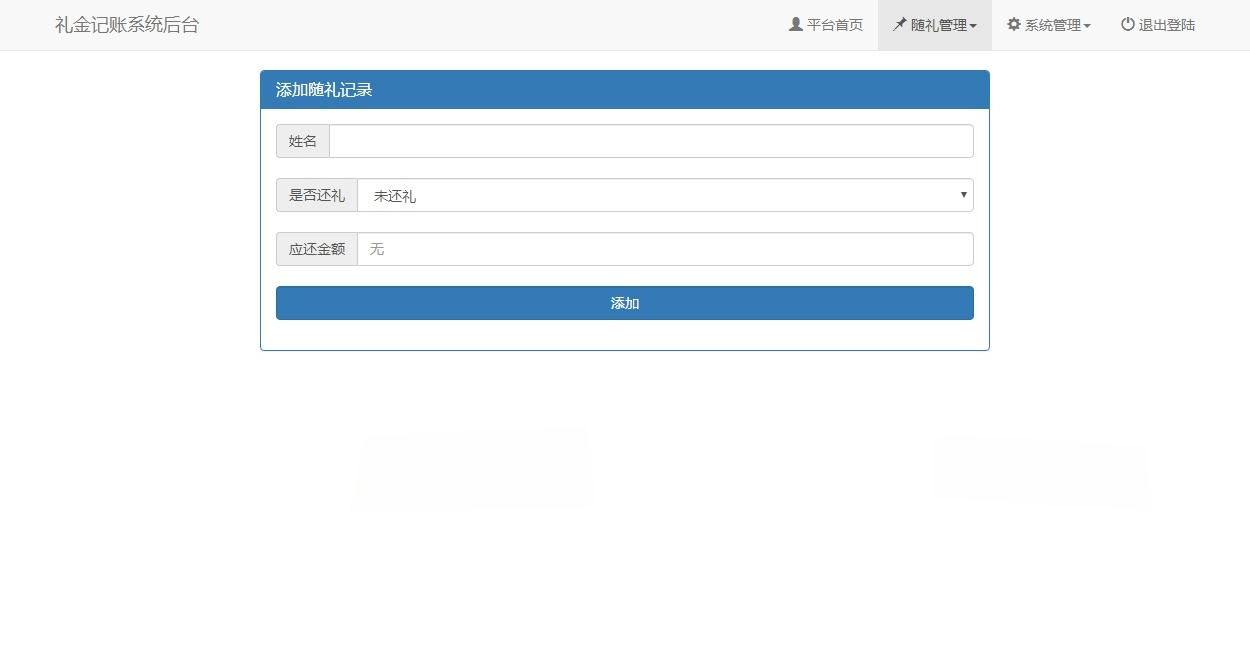Viewport: 1250px width, 662px height.
Task: Click the pushpin icon on 随礼管理
Action: click(898, 24)
